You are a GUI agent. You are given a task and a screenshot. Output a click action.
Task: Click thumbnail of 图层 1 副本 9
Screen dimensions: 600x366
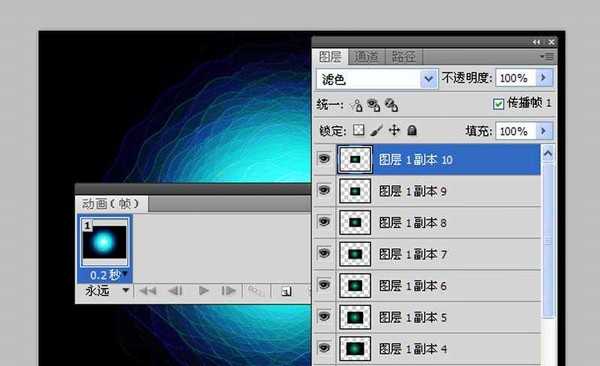coord(355,191)
